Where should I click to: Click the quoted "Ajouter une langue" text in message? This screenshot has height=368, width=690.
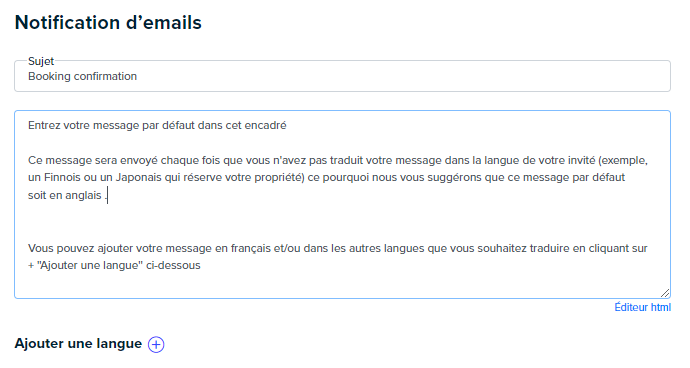tap(90, 265)
